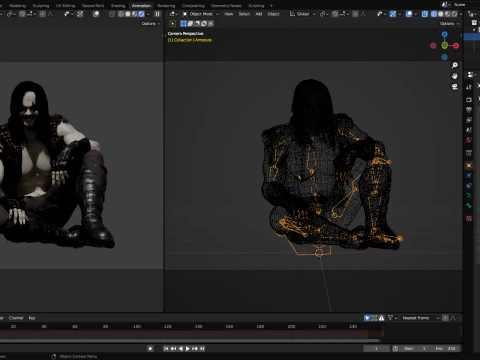
Task: Toggle X-ray in right viewport
Action: pos(425,14)
